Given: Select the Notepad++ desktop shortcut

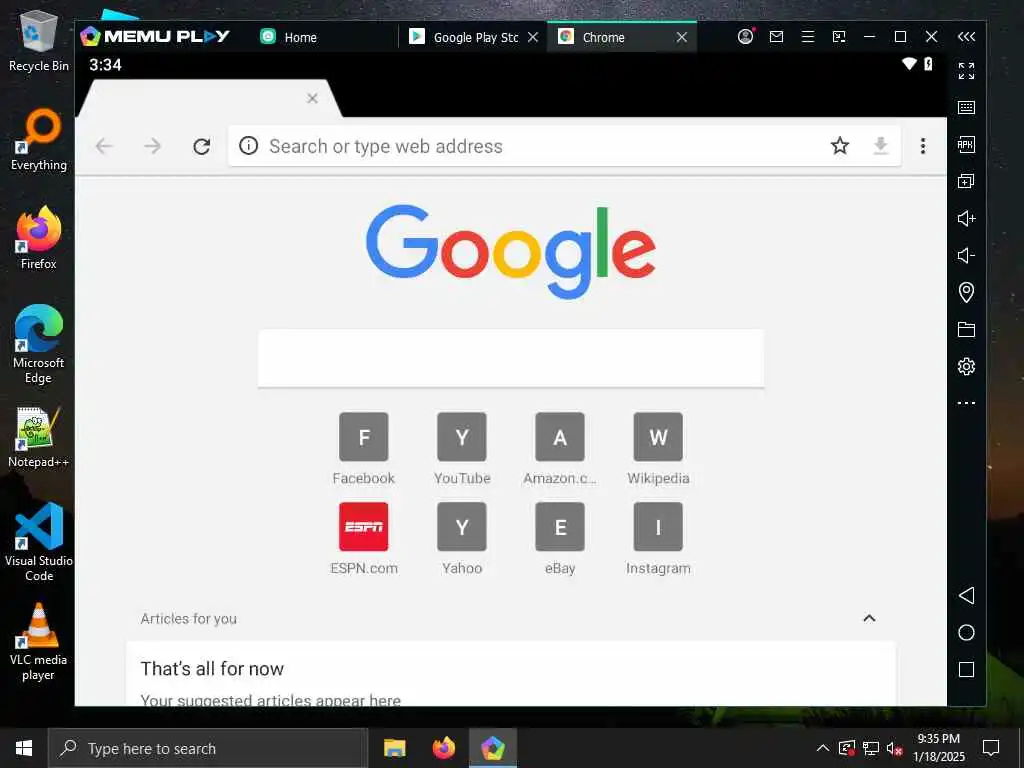Looking at the screenshot, I should click(39, 438).
